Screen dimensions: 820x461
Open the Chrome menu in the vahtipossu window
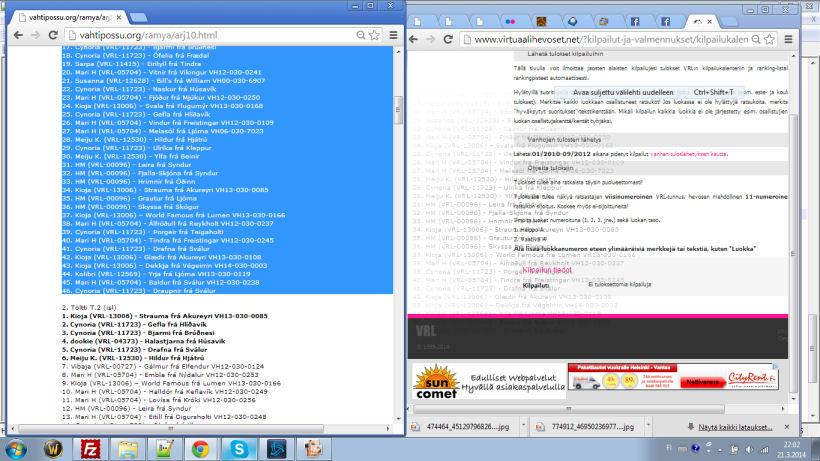point(392,35)
